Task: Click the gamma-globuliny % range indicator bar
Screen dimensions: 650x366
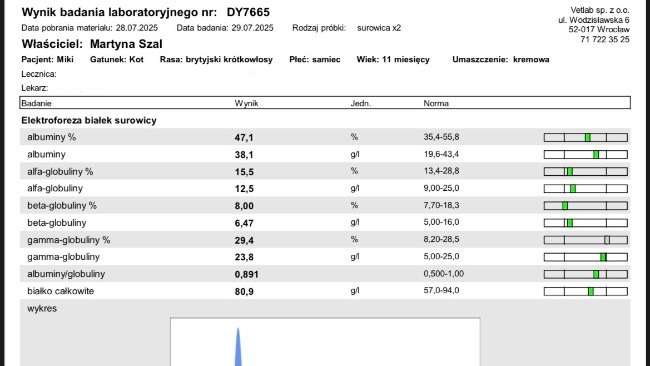Action: [x=586, y=240]
